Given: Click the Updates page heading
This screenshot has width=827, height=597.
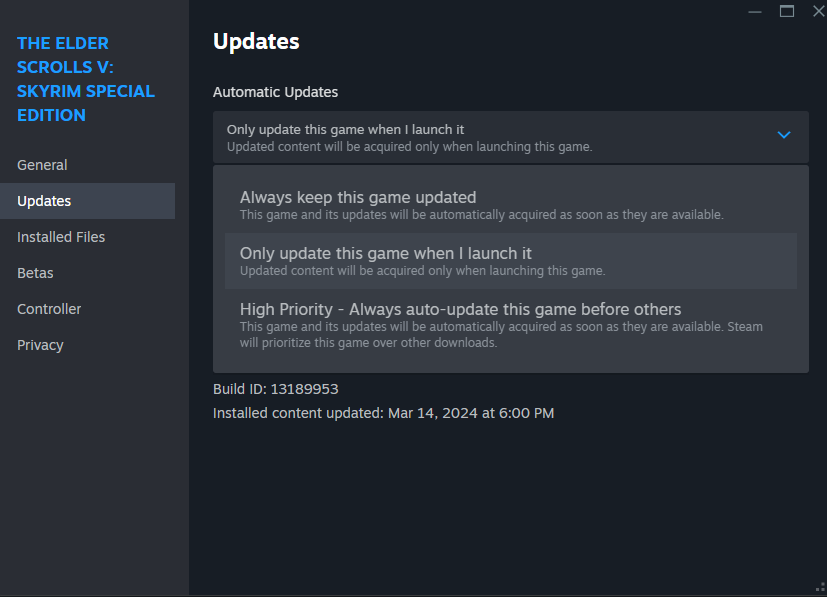Looking at the screenshot, I should (256, 42).
